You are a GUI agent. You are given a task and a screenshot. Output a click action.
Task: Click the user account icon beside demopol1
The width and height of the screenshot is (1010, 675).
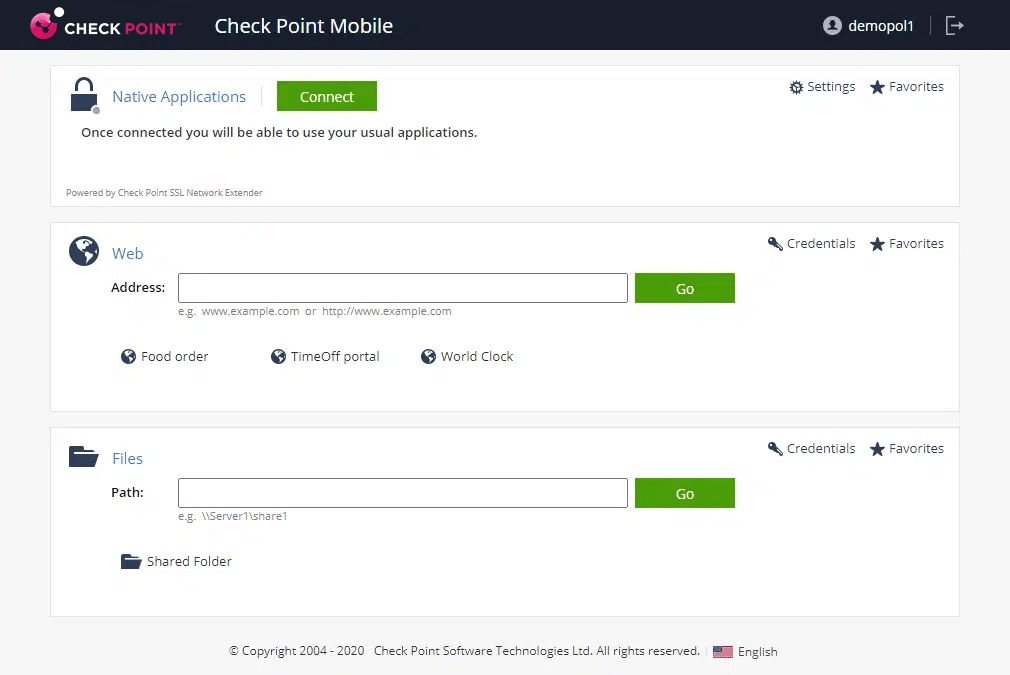pos(832,25)
